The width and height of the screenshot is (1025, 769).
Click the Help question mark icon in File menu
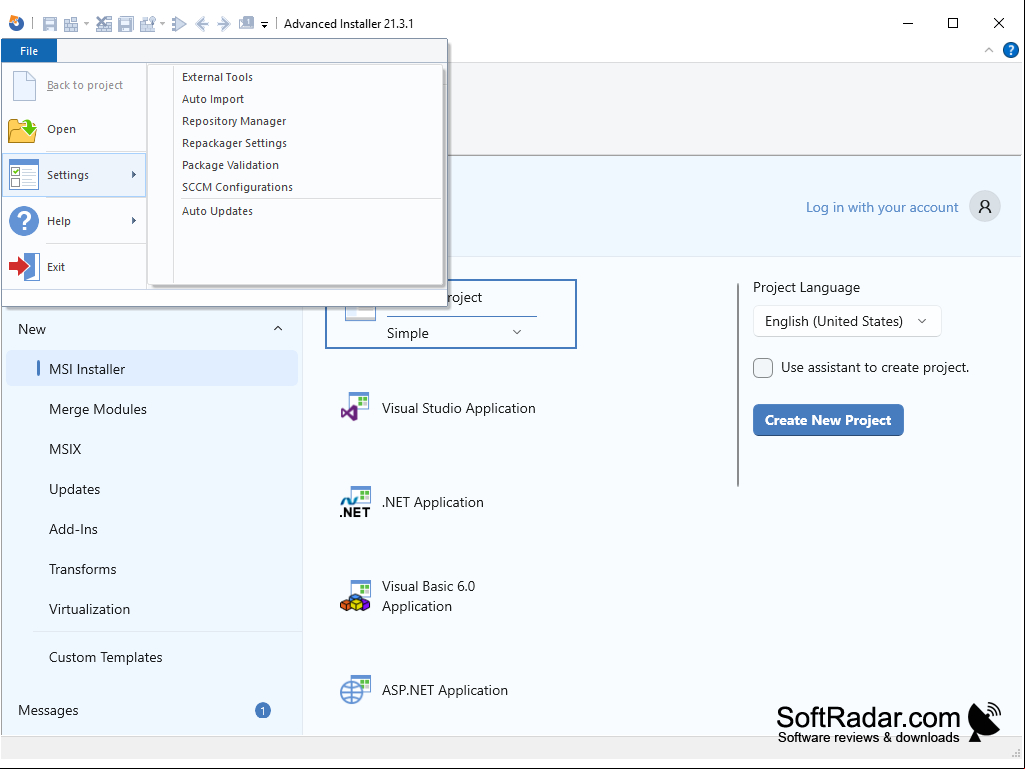point(24,221)
